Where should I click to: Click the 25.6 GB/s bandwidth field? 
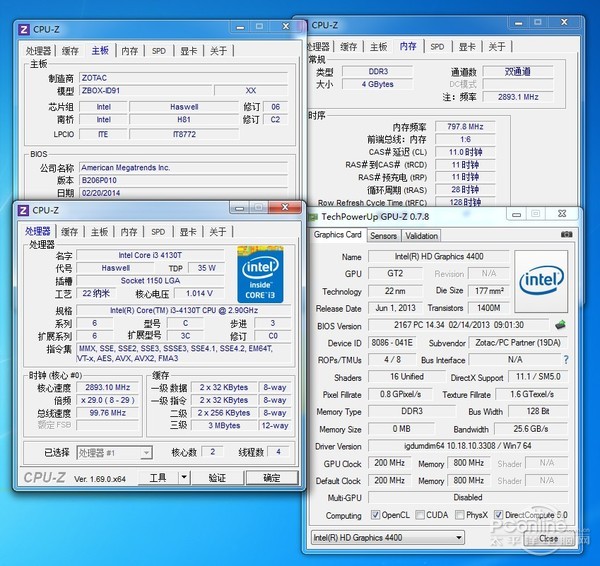click(x=531, y=429)
